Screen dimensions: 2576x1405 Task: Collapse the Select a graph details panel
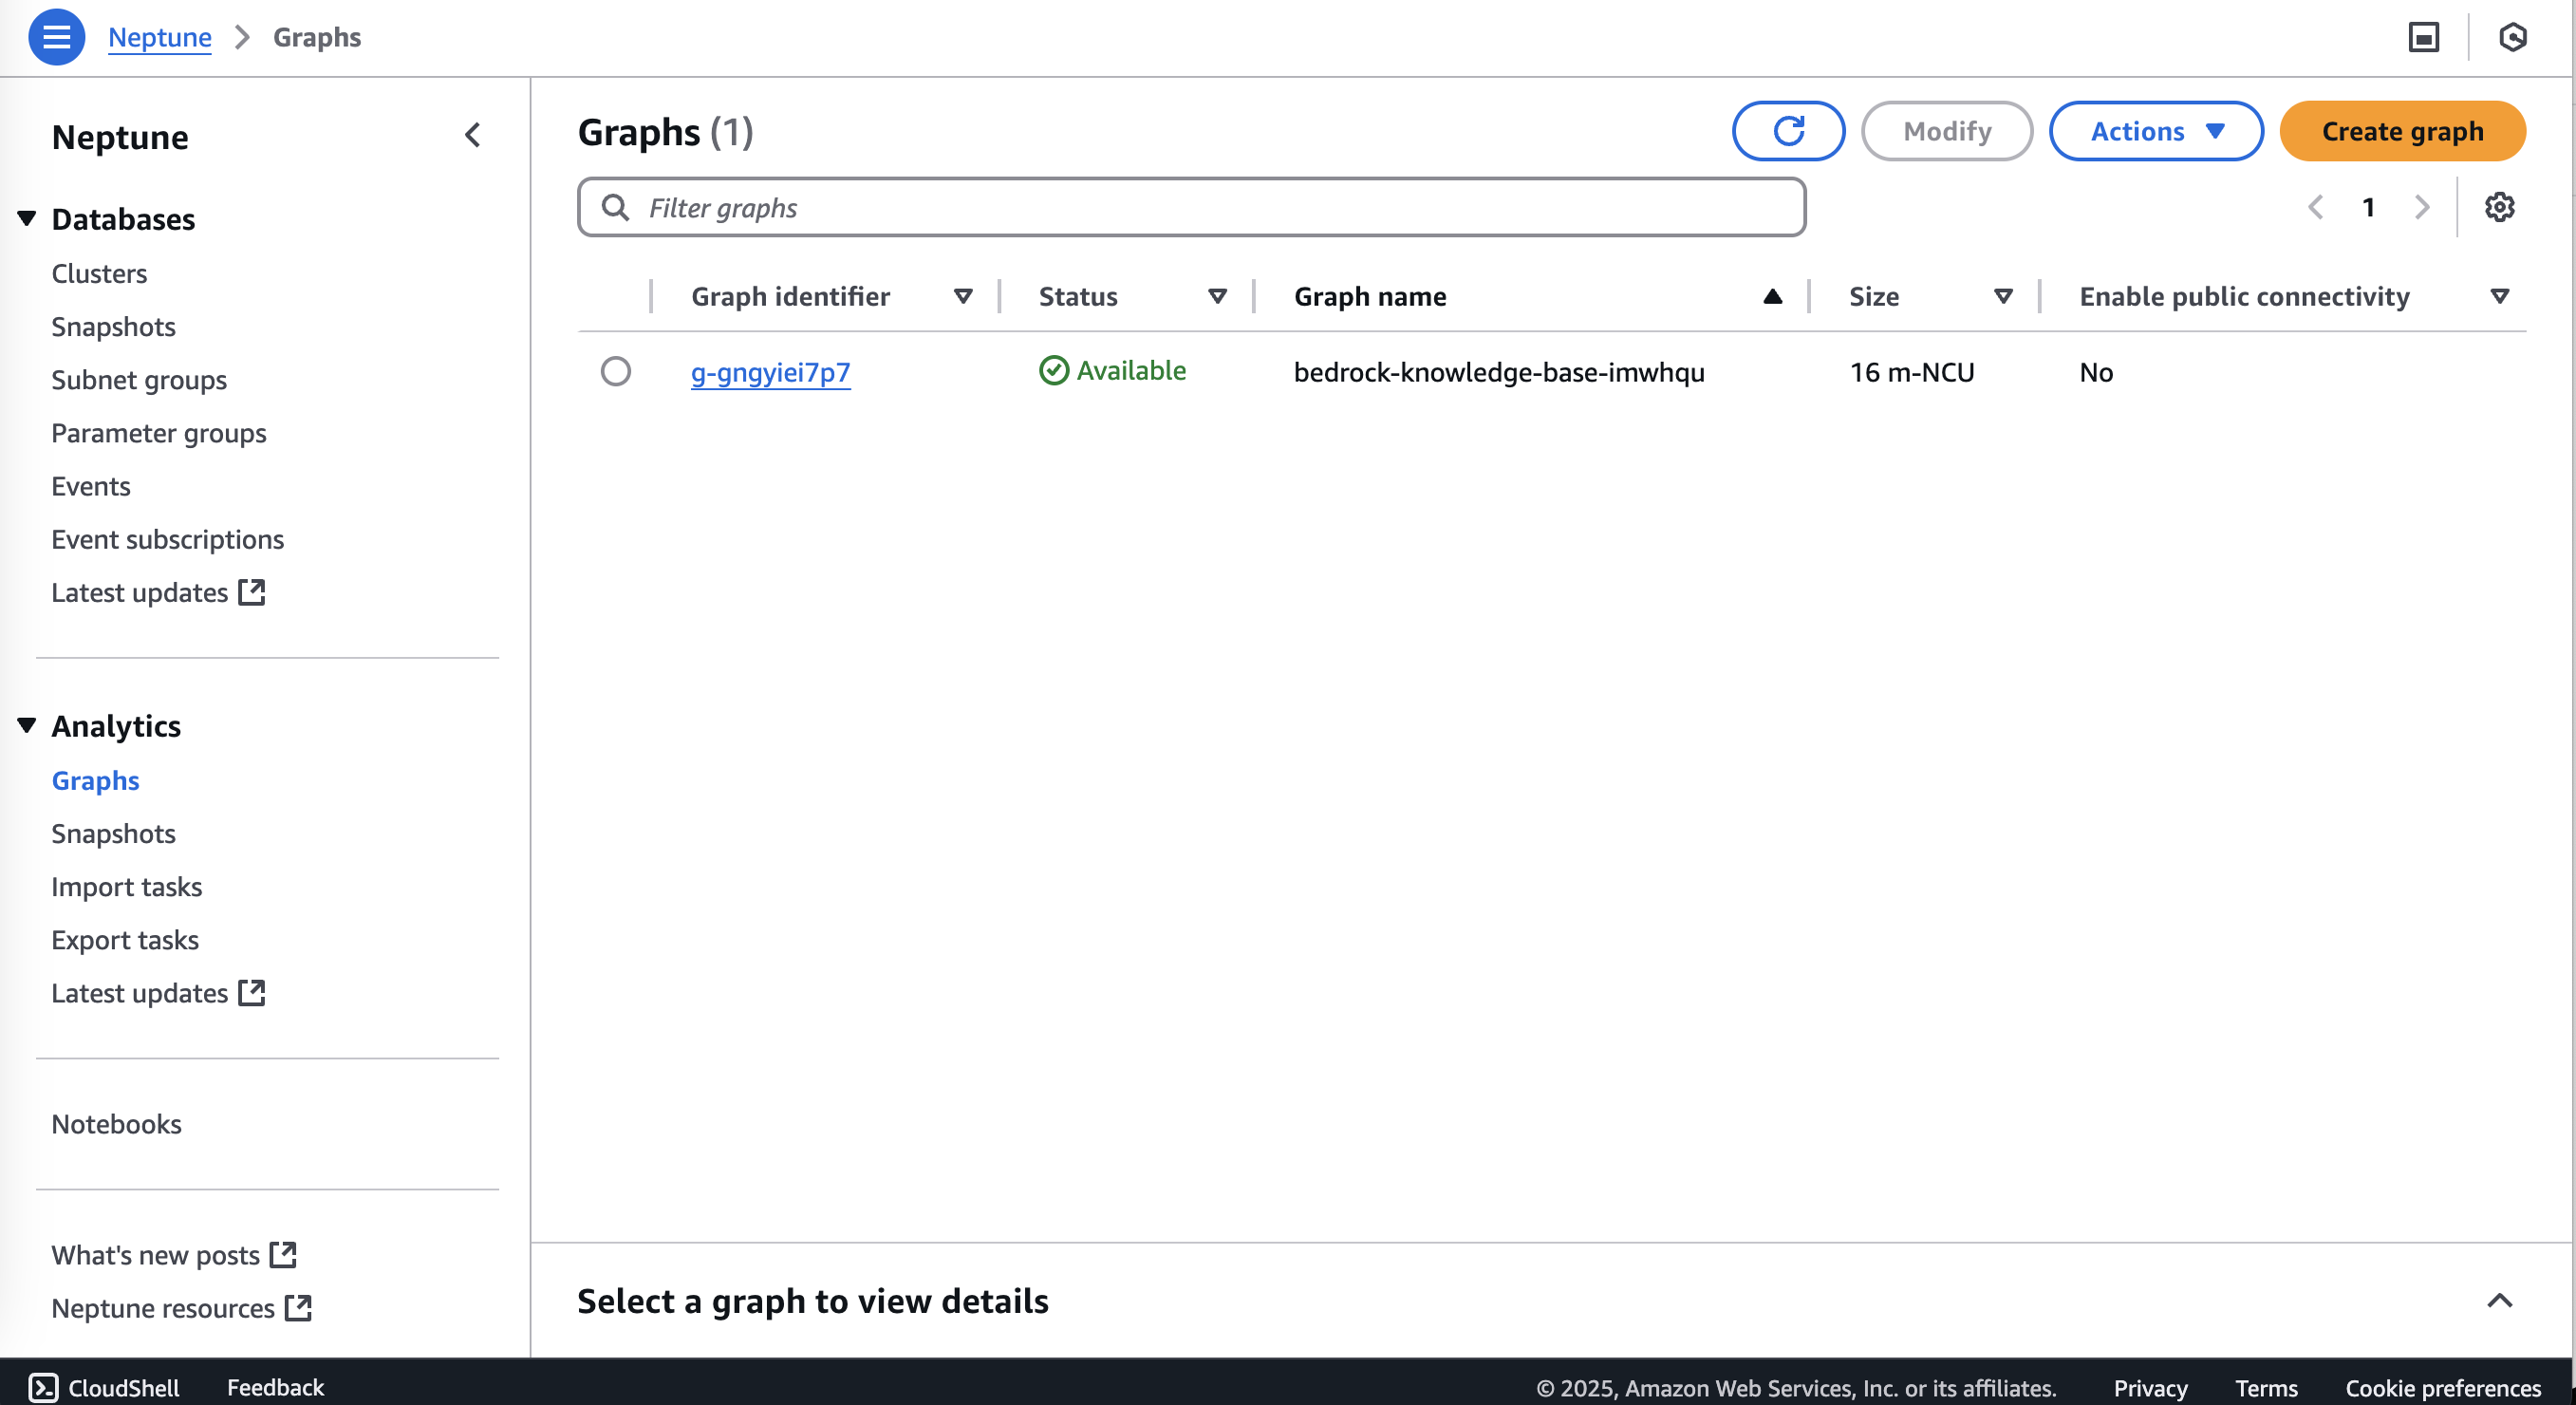click(x=2500, y=1301)
